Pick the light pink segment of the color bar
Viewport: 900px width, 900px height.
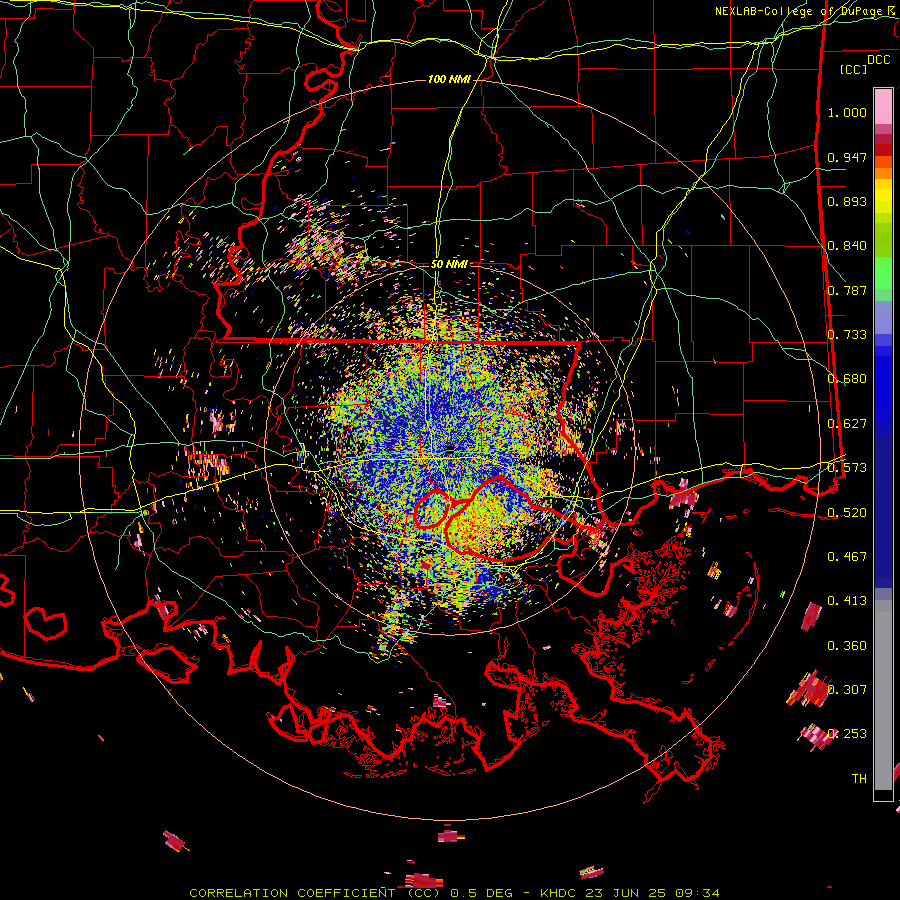(883, 107)
